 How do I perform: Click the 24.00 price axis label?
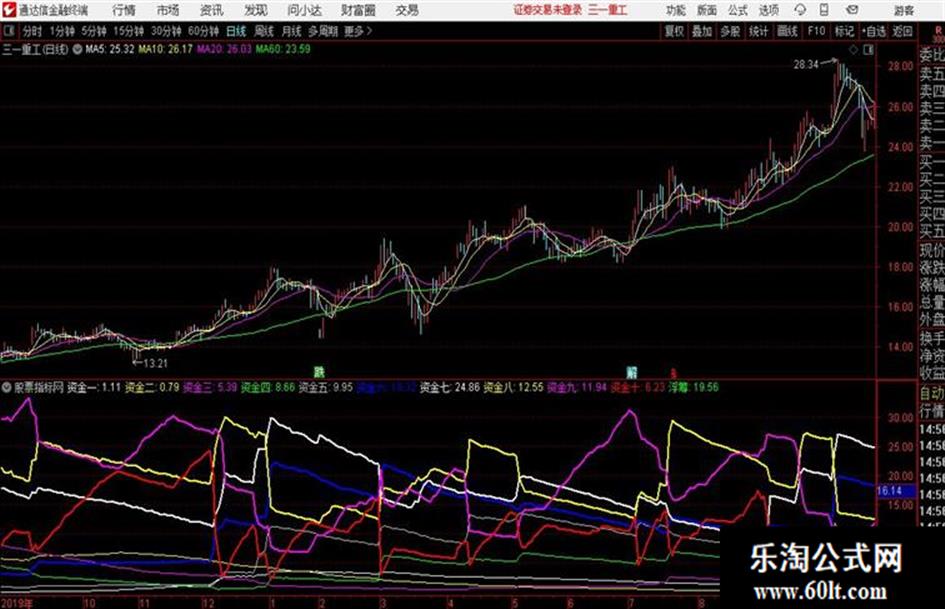point(900,147)
